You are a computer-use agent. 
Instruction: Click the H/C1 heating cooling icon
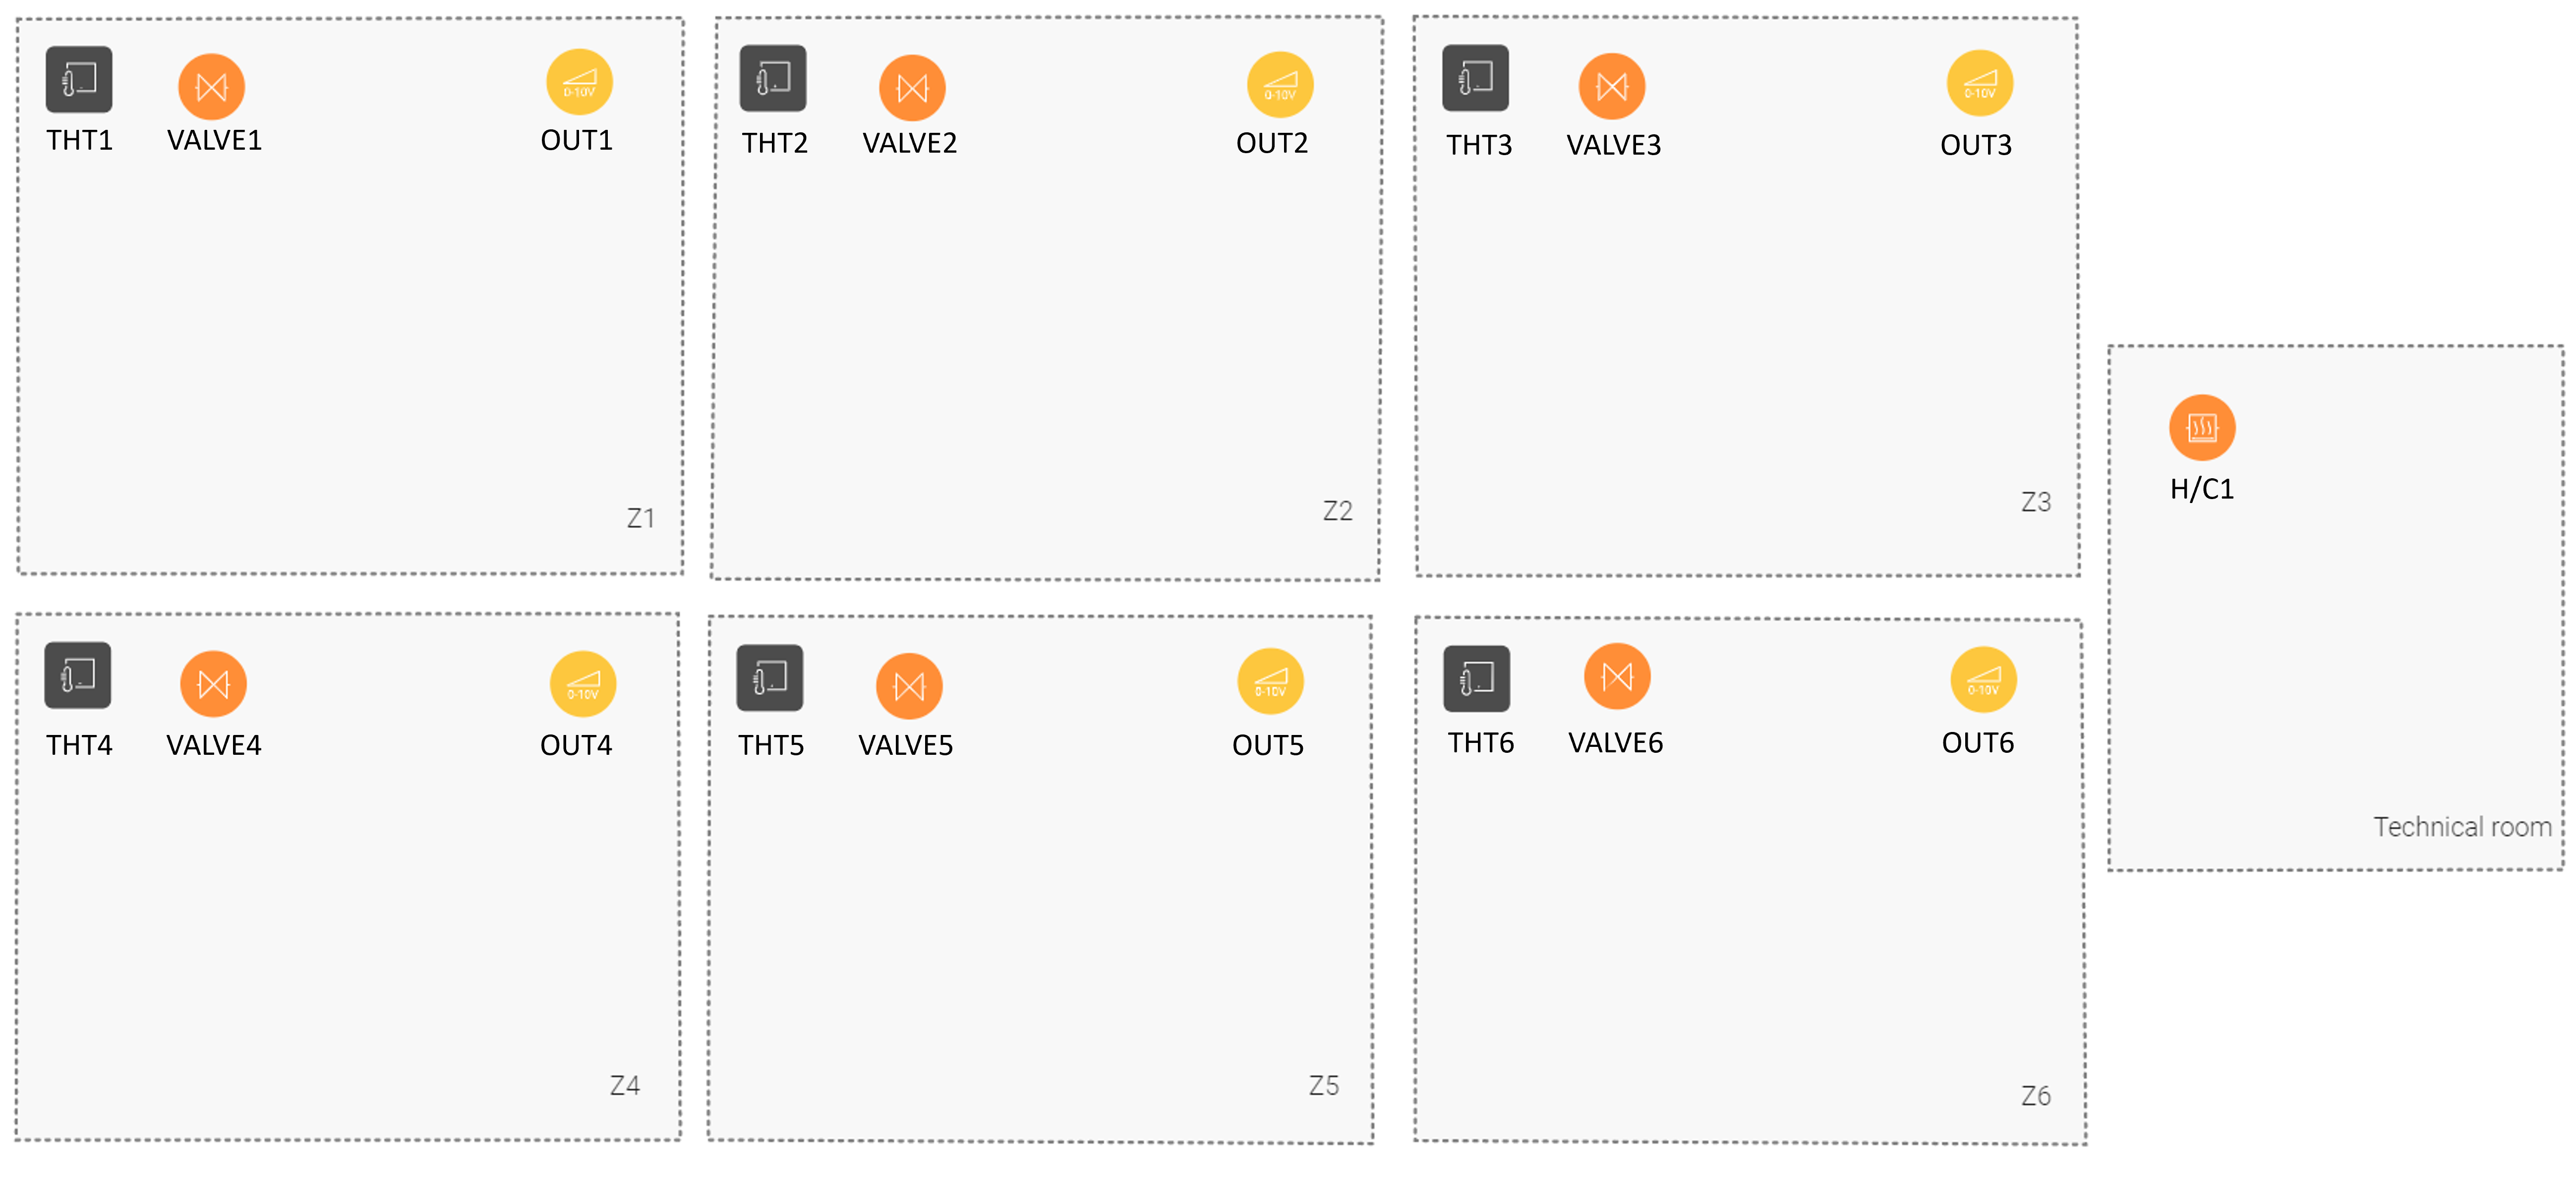pos(2203,428)
